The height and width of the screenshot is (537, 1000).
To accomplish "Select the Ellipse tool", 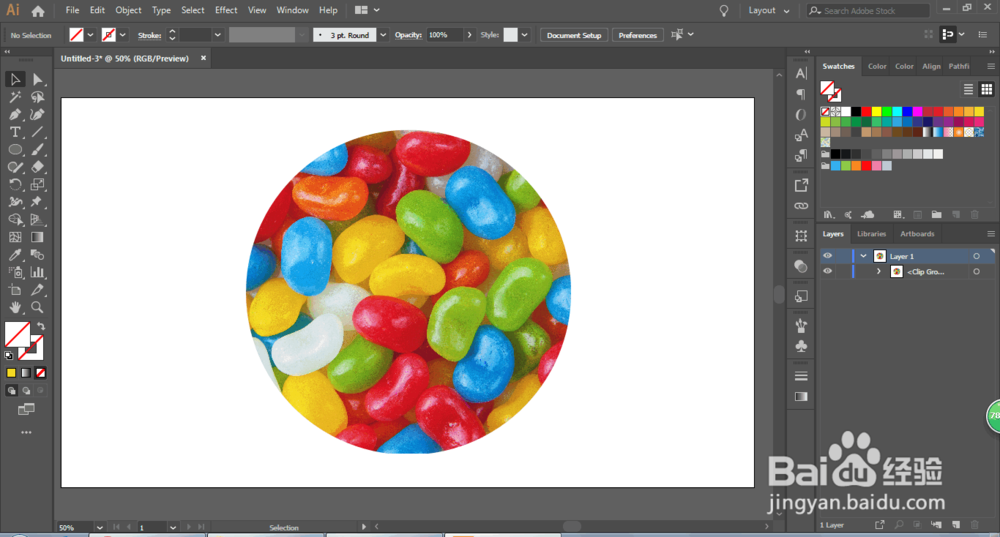I will 15,150.
